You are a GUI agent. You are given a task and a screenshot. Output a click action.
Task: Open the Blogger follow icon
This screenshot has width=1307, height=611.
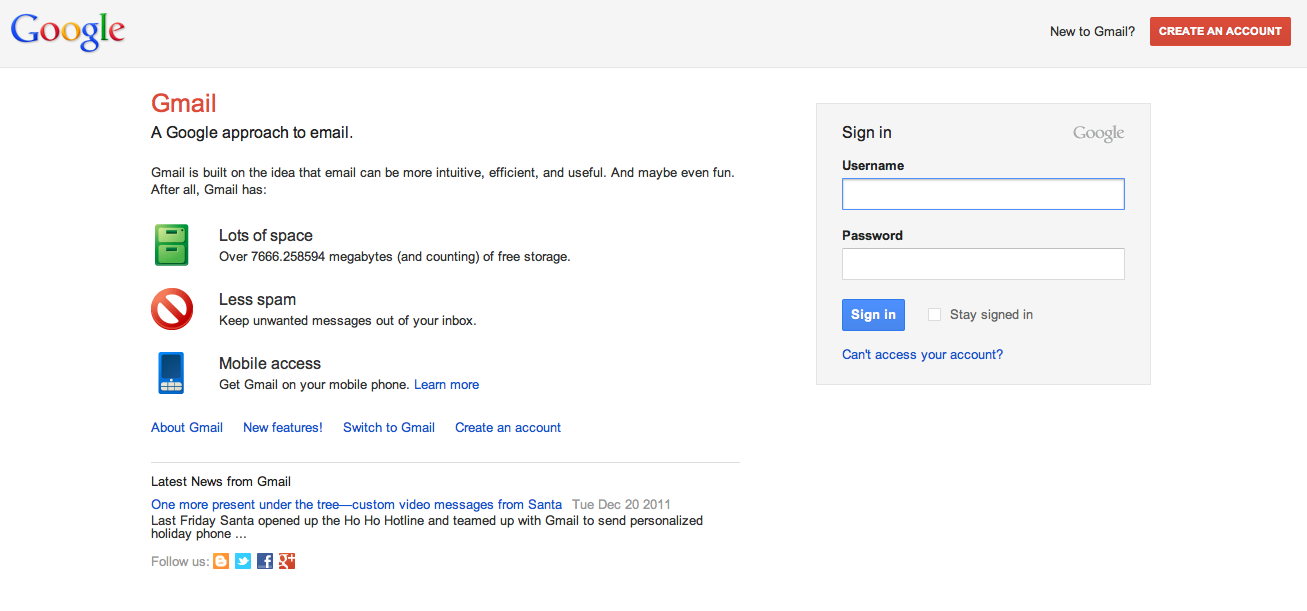(x=221, y=561)
